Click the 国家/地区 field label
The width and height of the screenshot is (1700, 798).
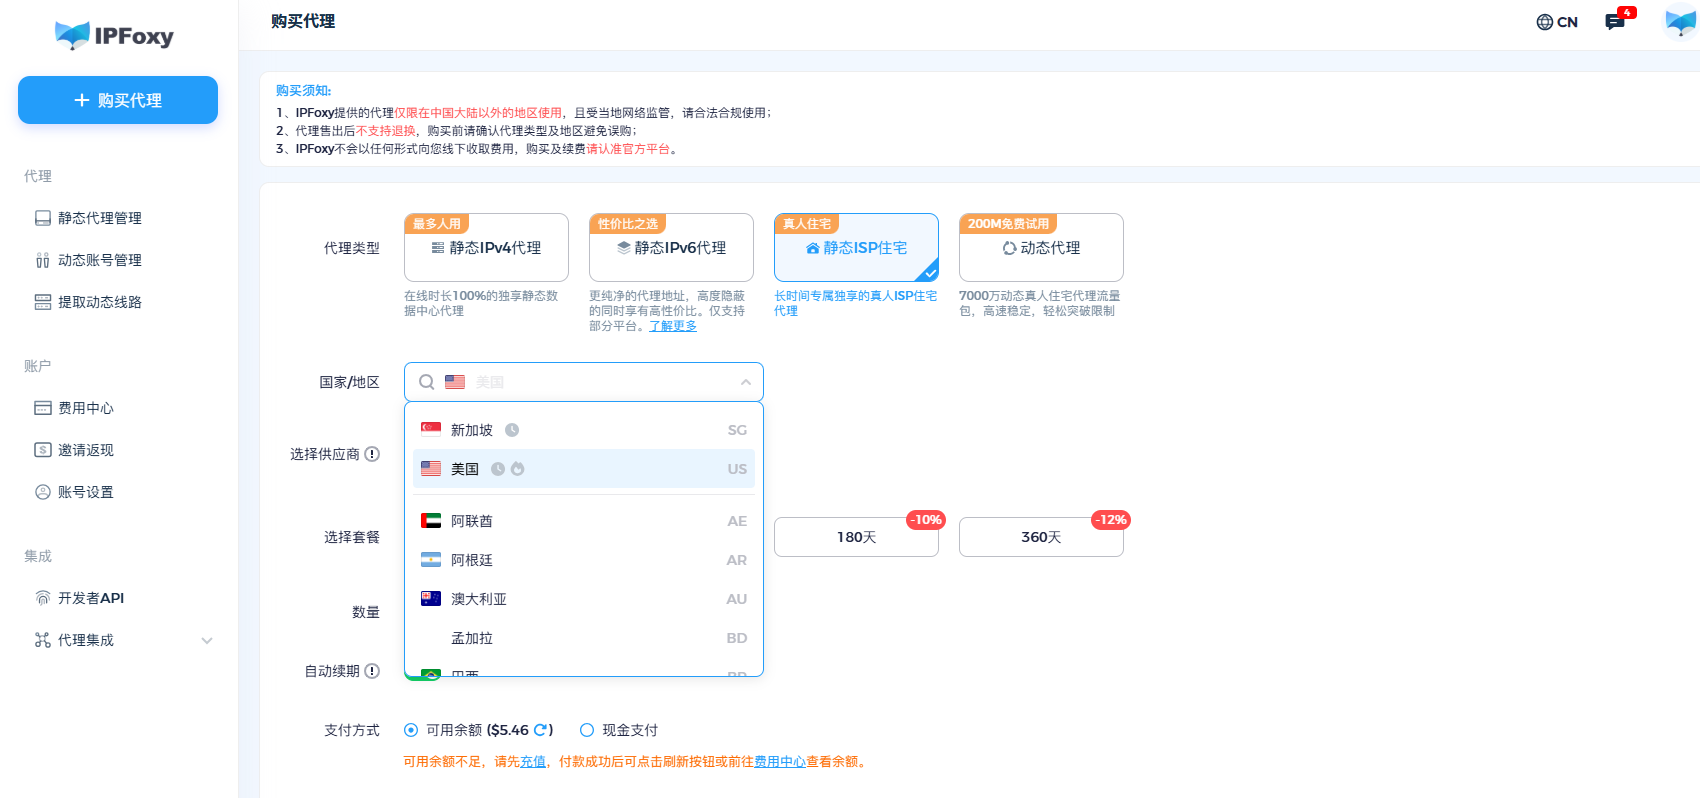(350, 382)
